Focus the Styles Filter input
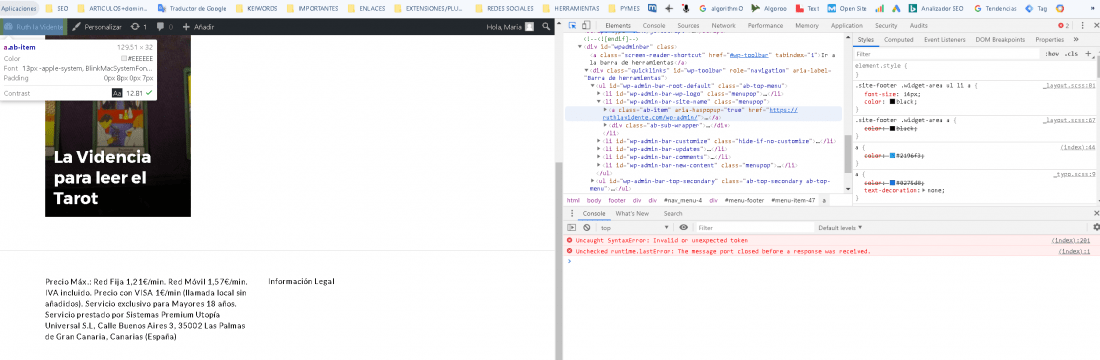 (x=947, y=53)
